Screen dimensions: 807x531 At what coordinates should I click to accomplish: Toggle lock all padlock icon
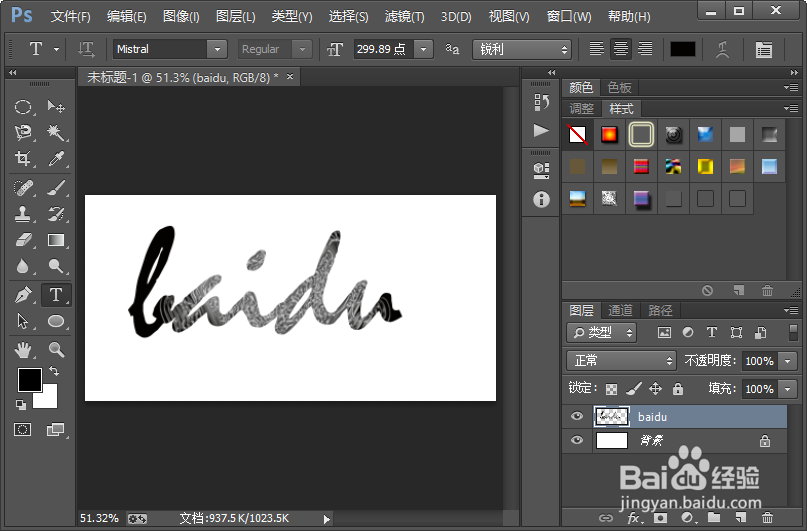[678, 388]
